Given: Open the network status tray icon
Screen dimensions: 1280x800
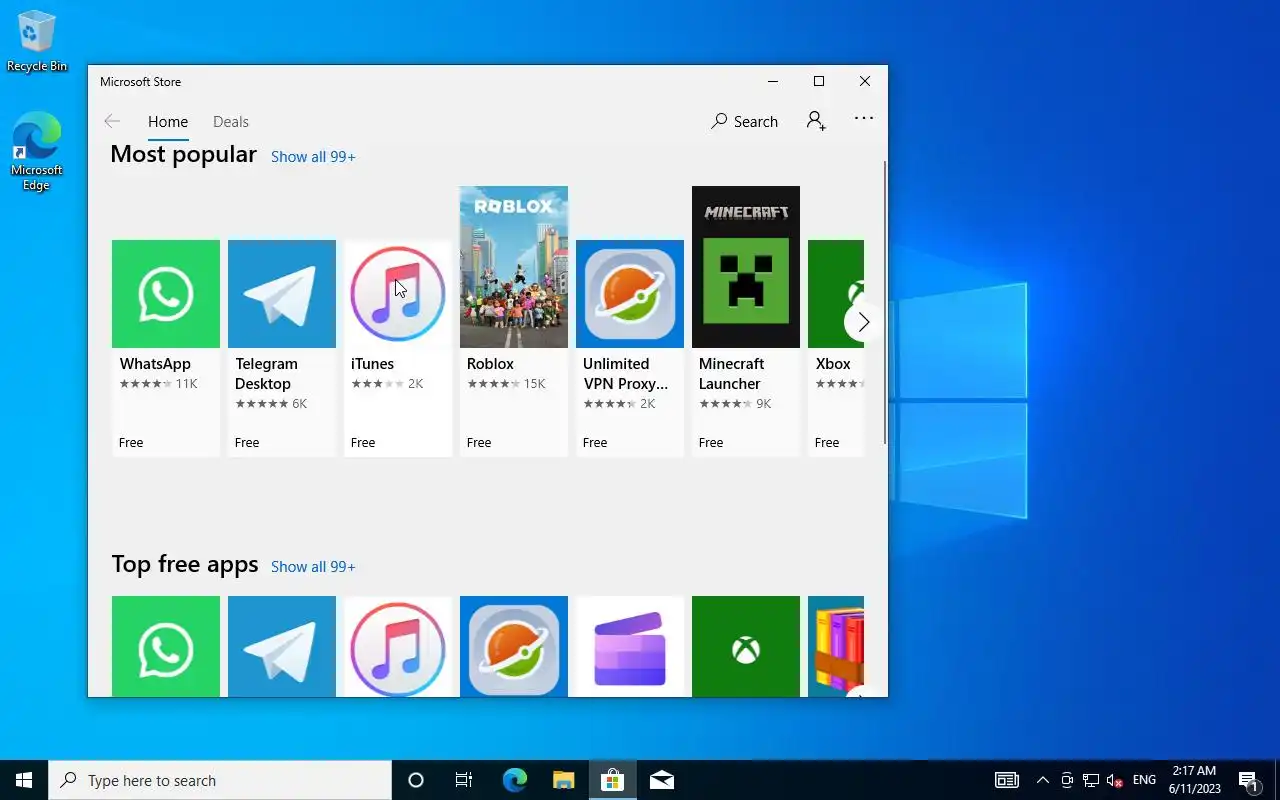Looking at the screenshot, I should (x=1091, y=780).
